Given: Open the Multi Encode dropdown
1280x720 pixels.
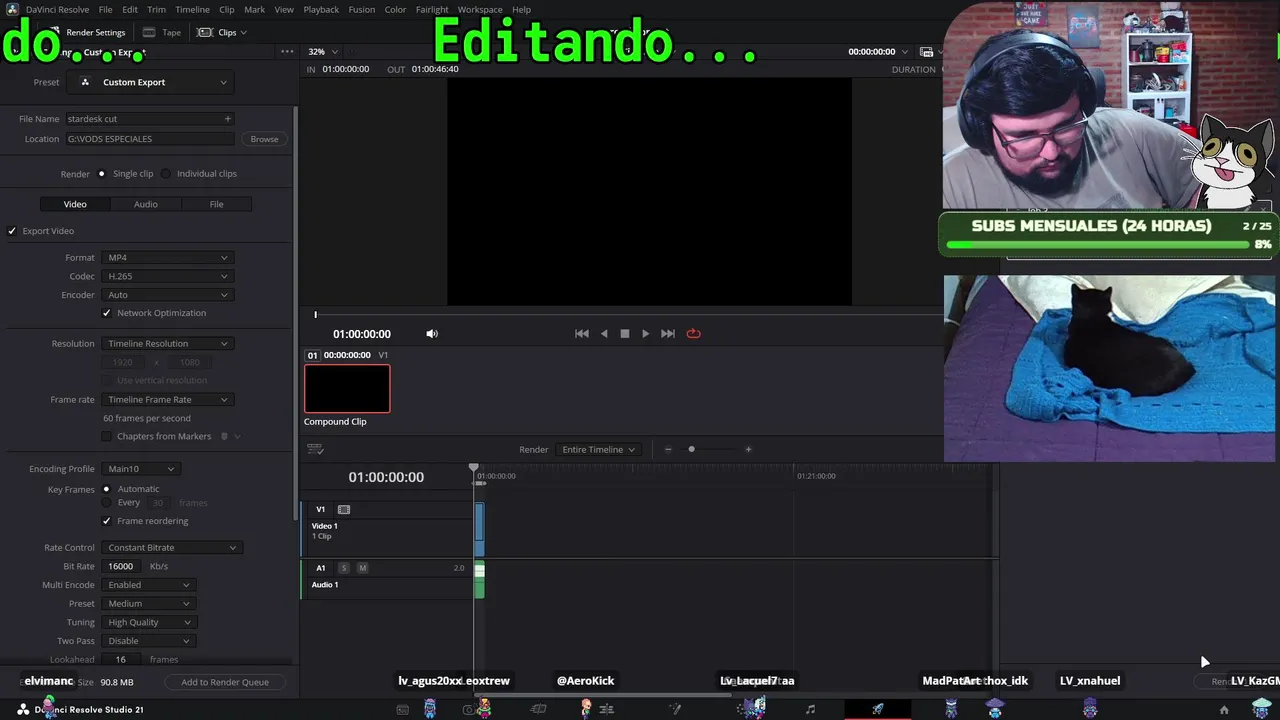Looking at the screenshot, I should coord(148,585).
